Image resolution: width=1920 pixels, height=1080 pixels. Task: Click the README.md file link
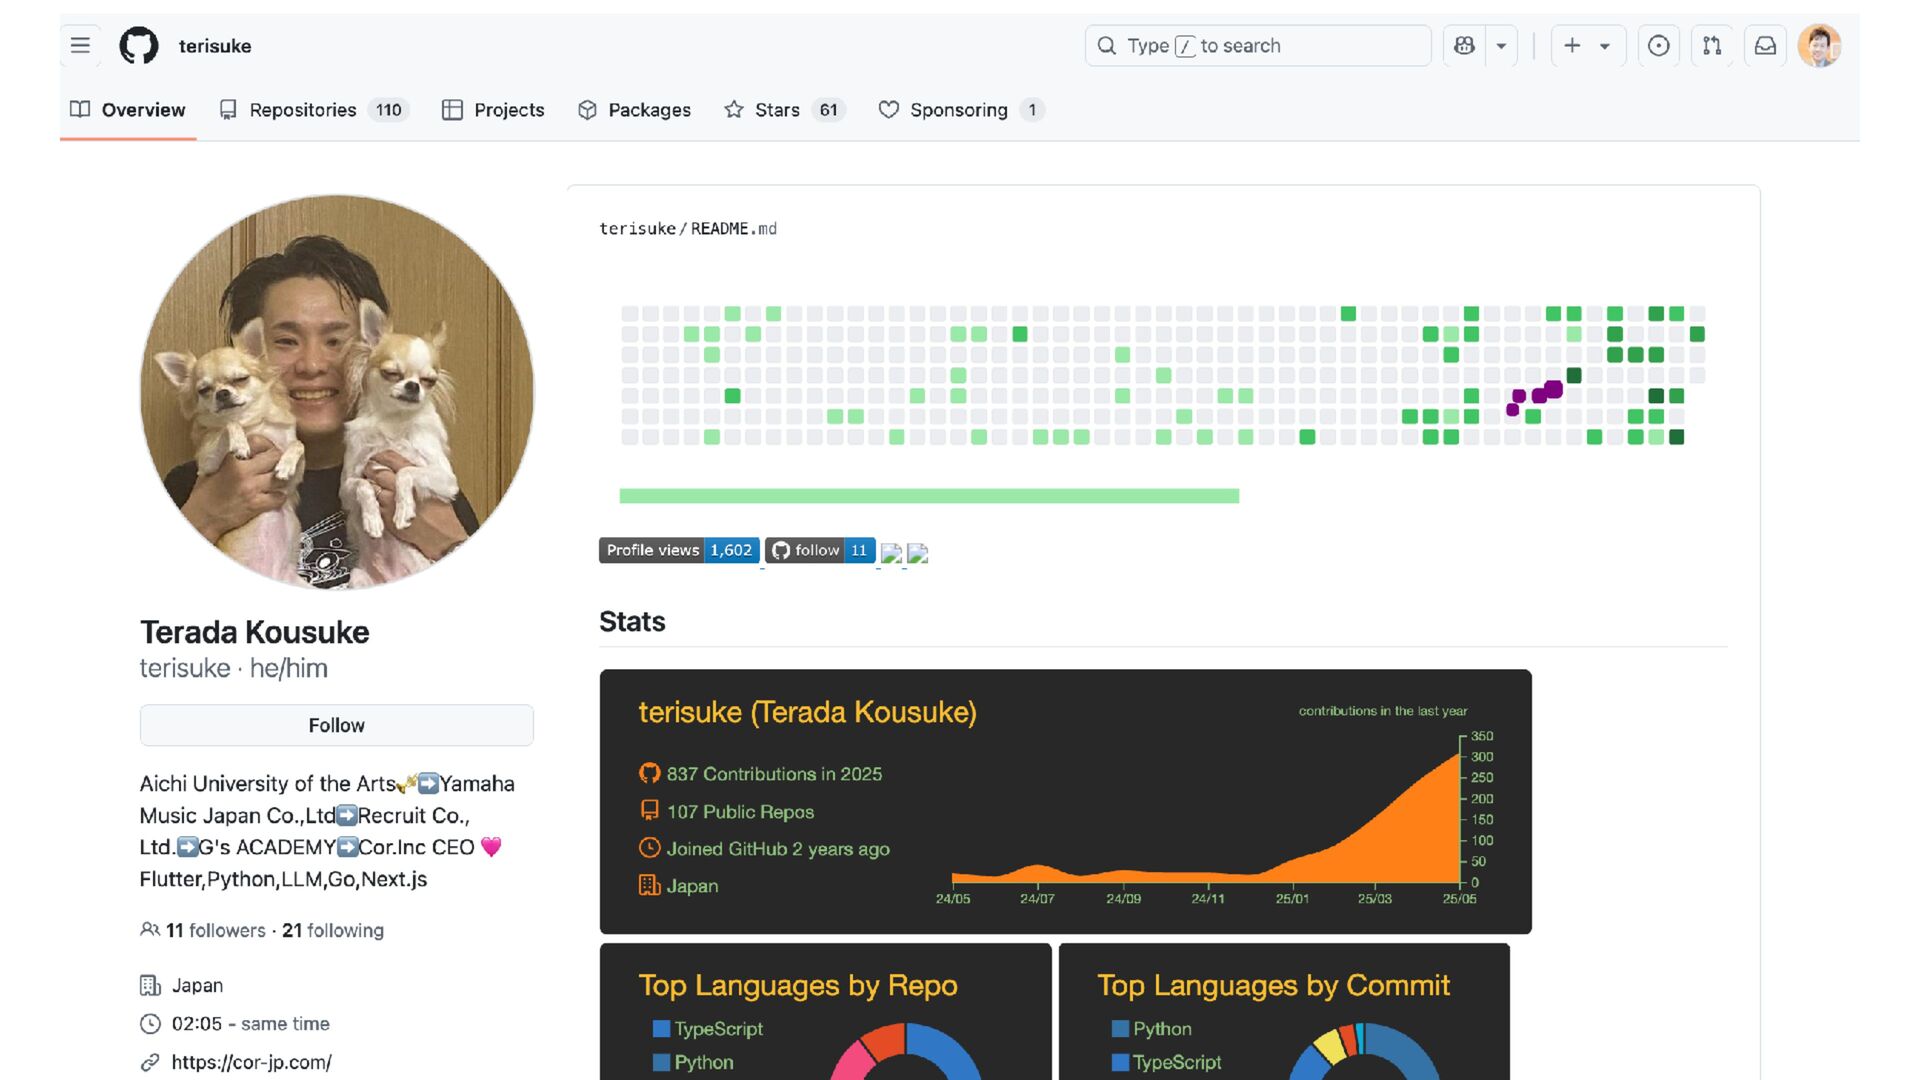(734, 229)
